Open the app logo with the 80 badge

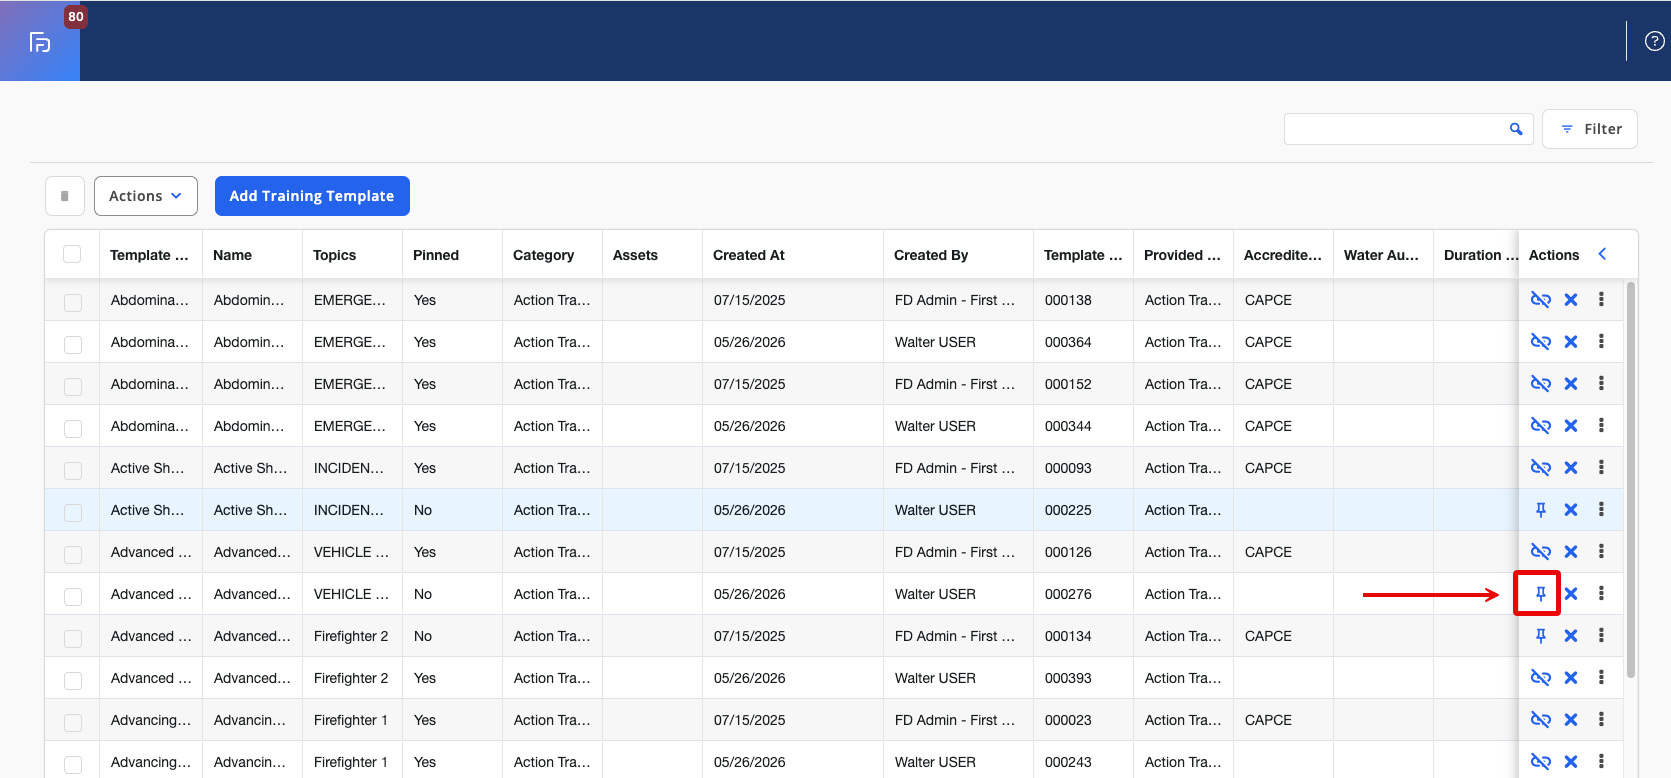(40, 41)
